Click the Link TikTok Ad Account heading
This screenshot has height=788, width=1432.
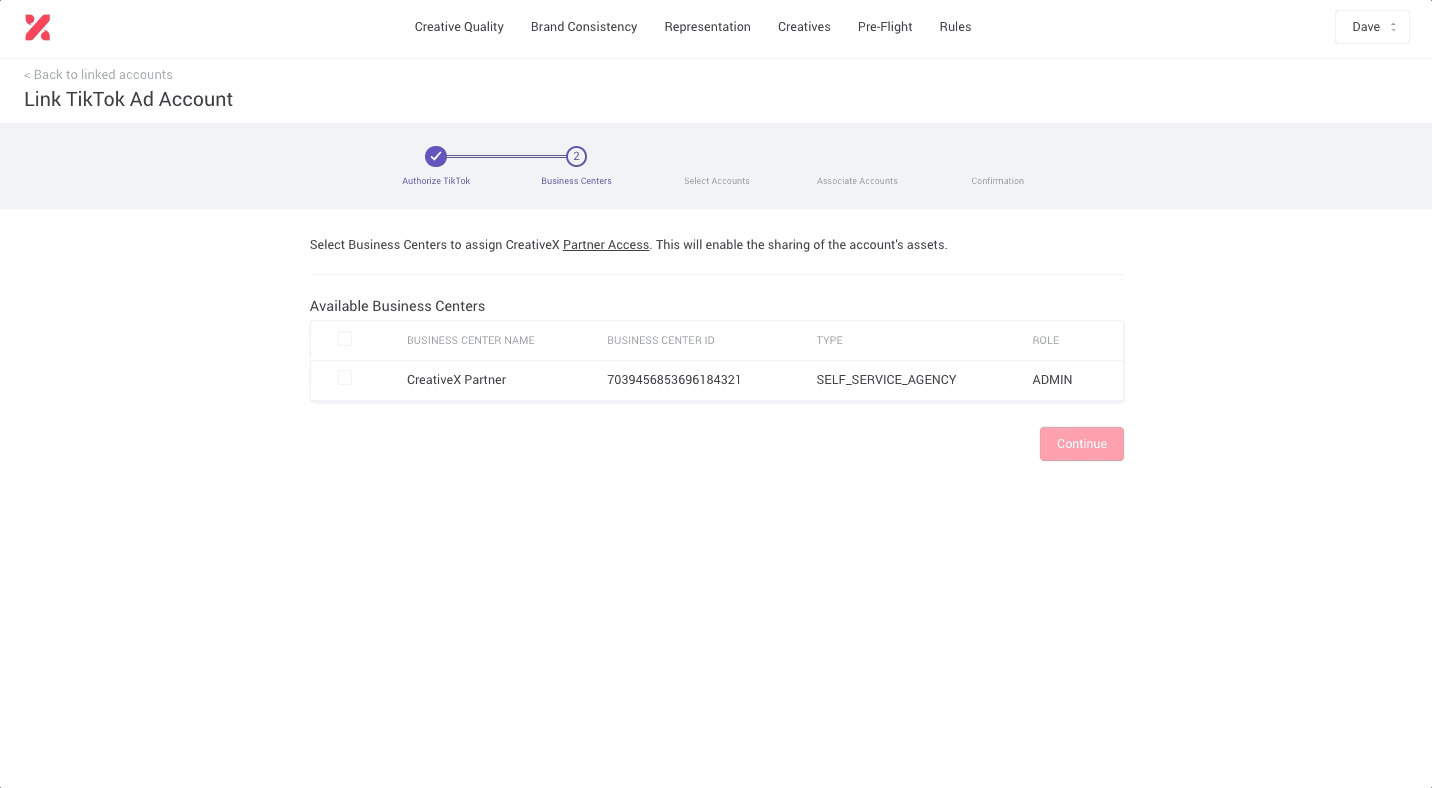tap(128, 99)
